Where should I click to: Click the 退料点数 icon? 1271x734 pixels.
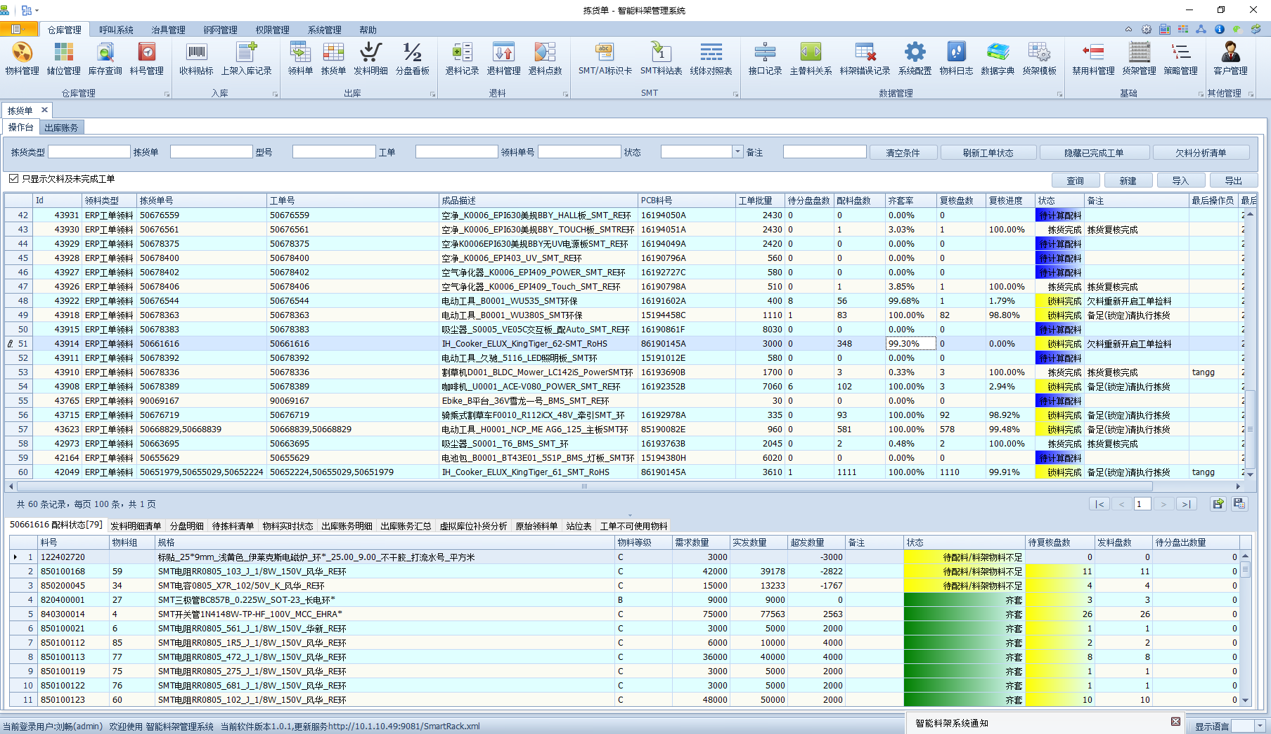(544, 58)
